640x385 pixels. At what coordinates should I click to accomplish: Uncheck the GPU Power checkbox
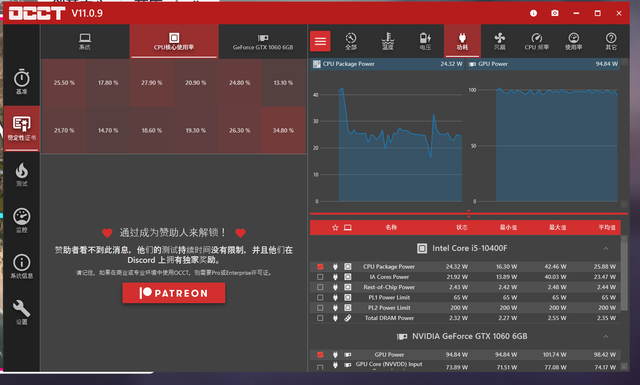pos(320,354)
